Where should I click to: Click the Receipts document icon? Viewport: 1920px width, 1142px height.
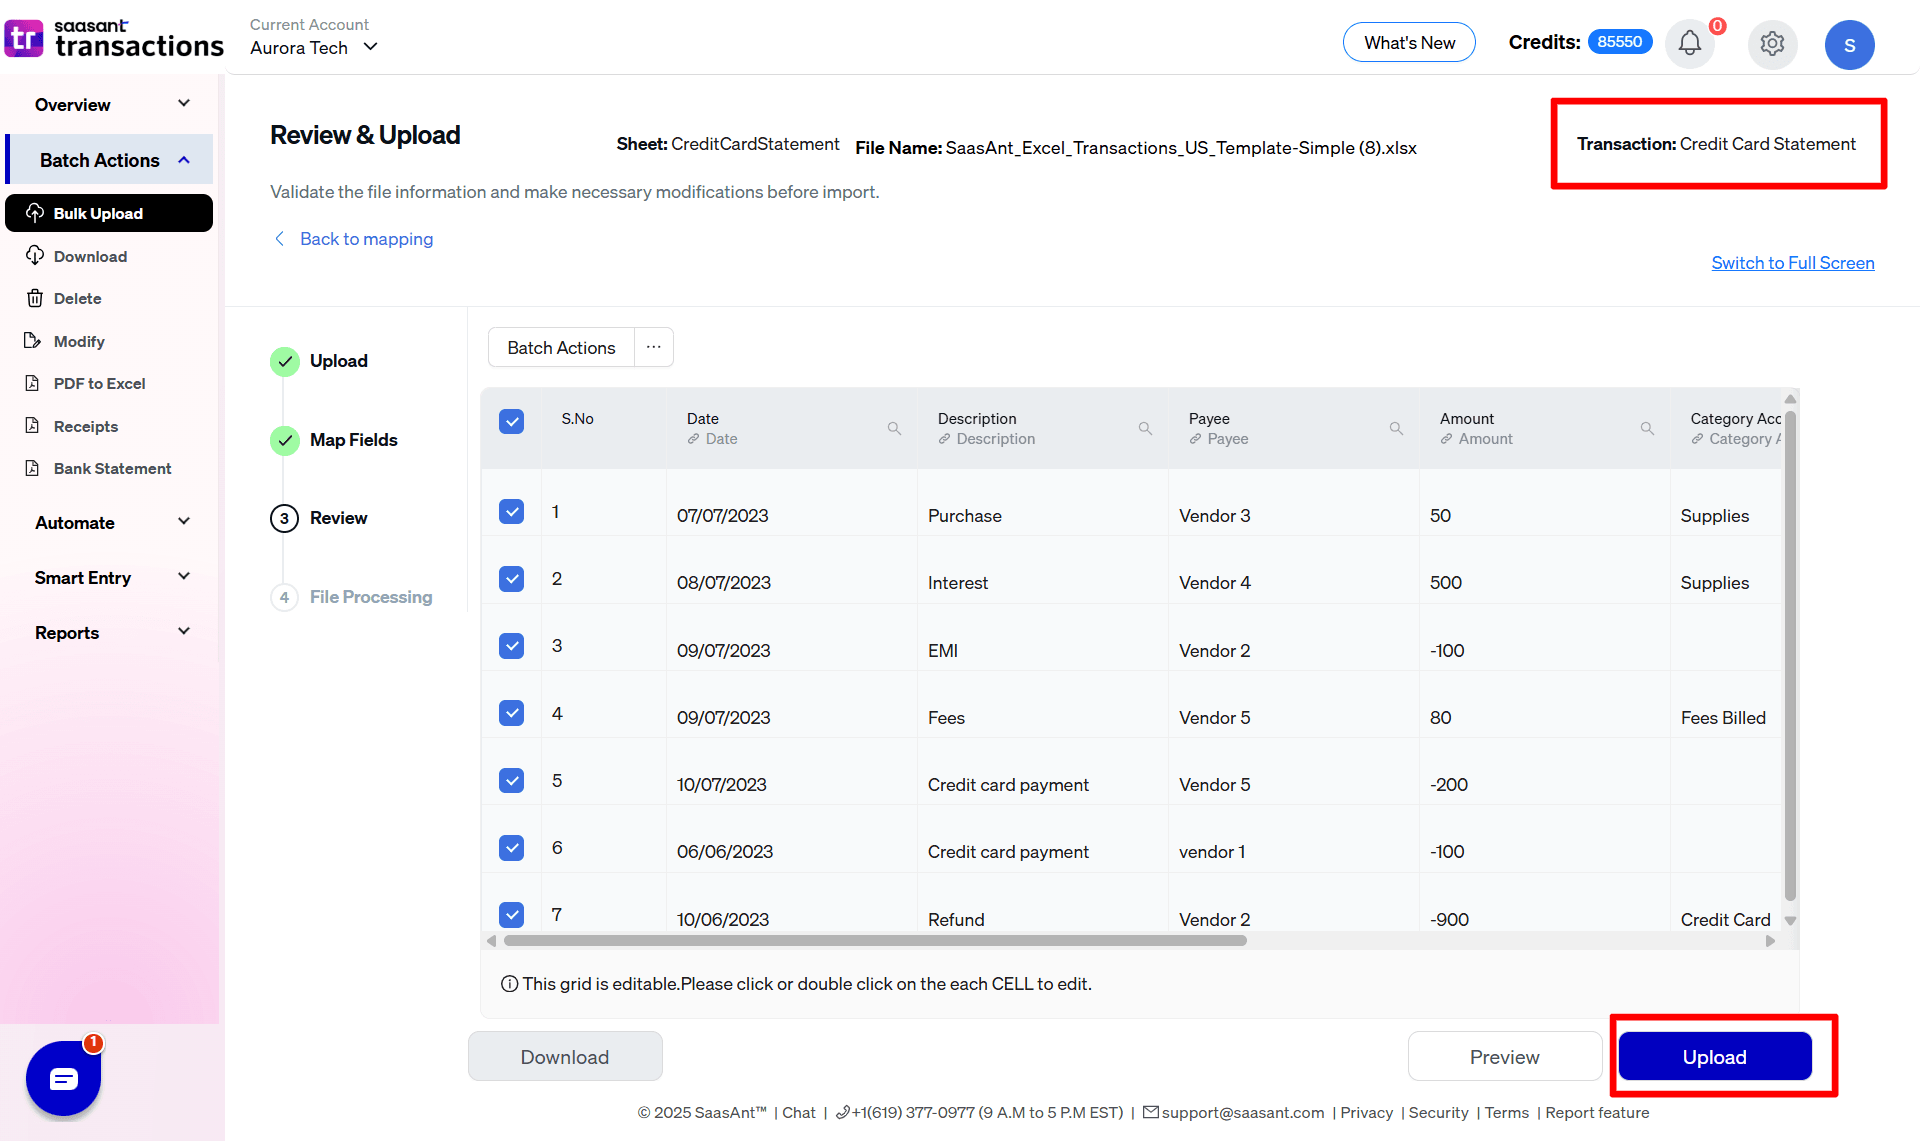pyautogui.click(x=33, y=426)
